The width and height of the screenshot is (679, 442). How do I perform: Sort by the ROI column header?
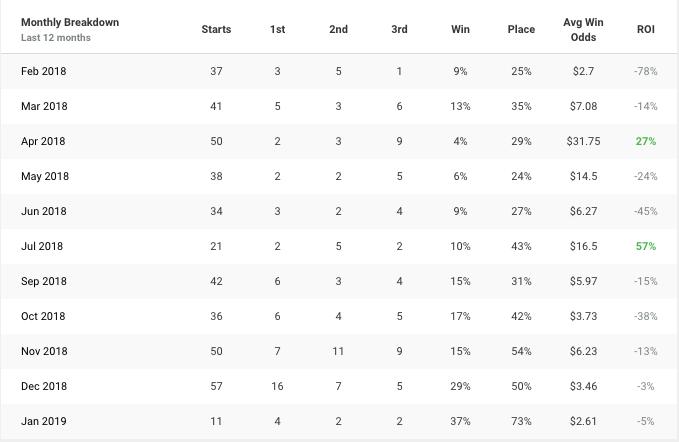[646, 29]
